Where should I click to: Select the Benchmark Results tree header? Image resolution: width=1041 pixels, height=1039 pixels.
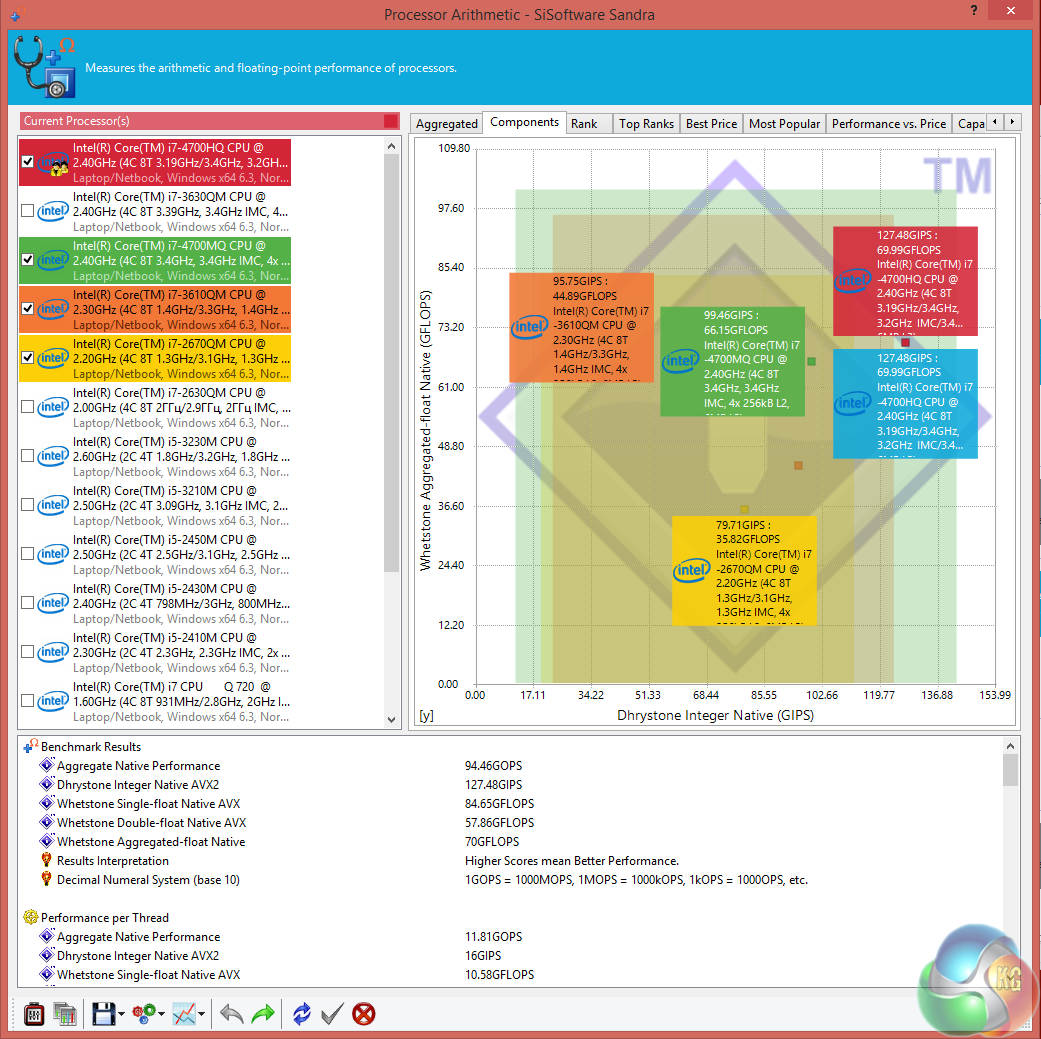91,747
